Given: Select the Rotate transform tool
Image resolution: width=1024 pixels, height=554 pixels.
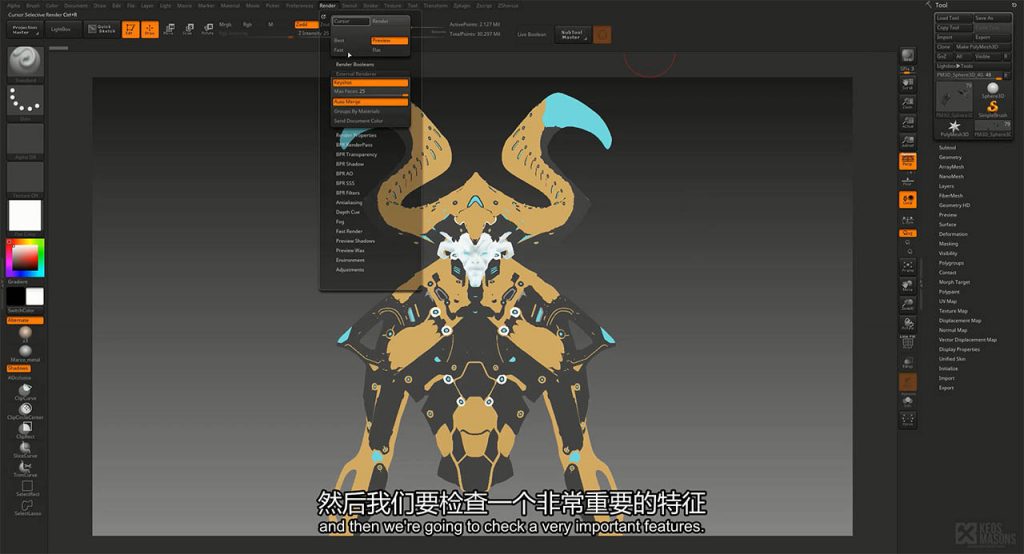Looking at the screenshot, I should pos(208,29).
